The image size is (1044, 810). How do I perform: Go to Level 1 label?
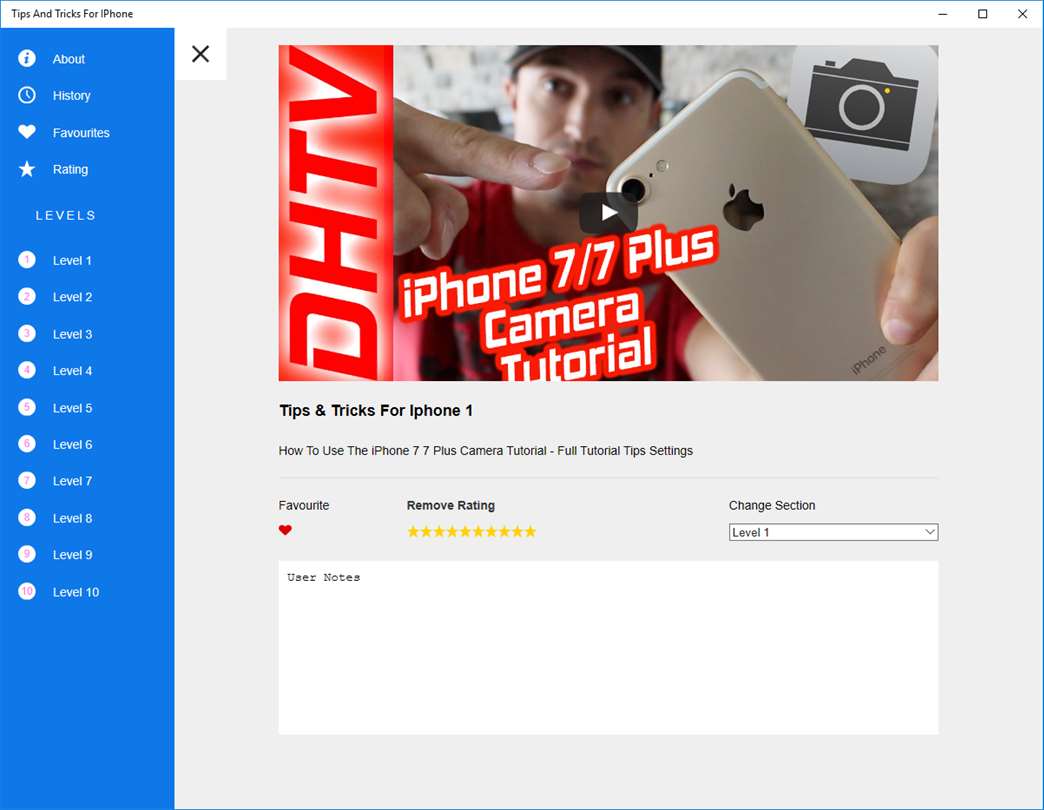pyautogui.click(x=72, y=261)
